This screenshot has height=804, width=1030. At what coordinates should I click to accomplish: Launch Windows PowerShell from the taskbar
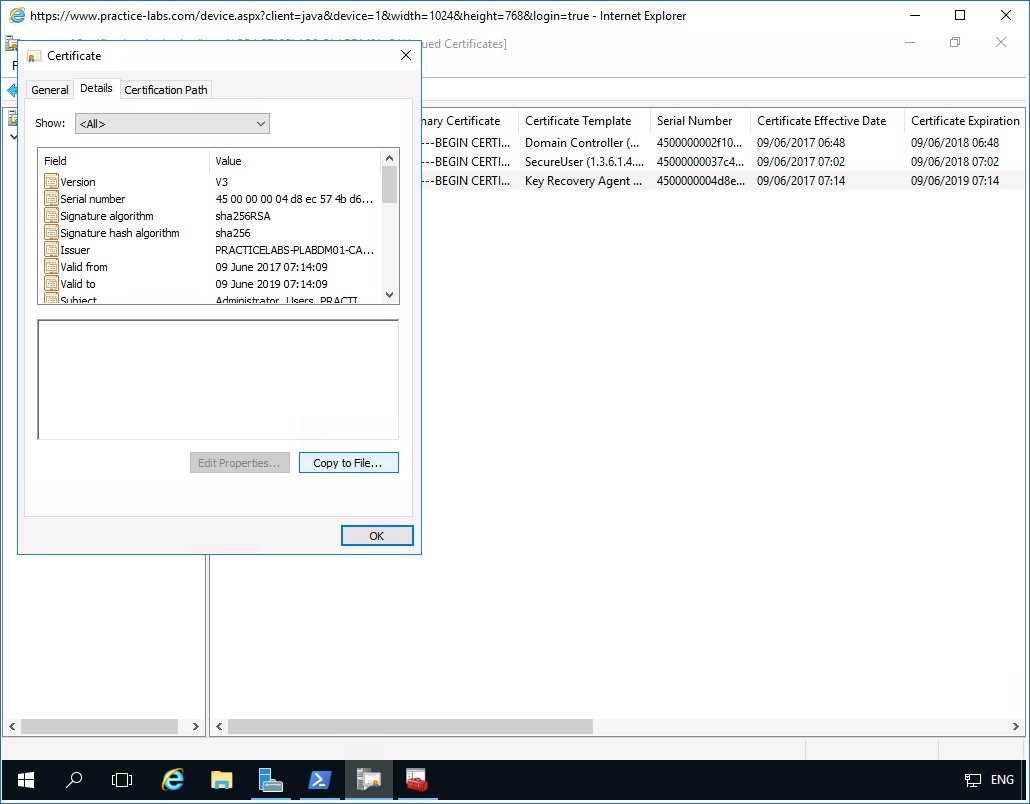tap(319, 780)
